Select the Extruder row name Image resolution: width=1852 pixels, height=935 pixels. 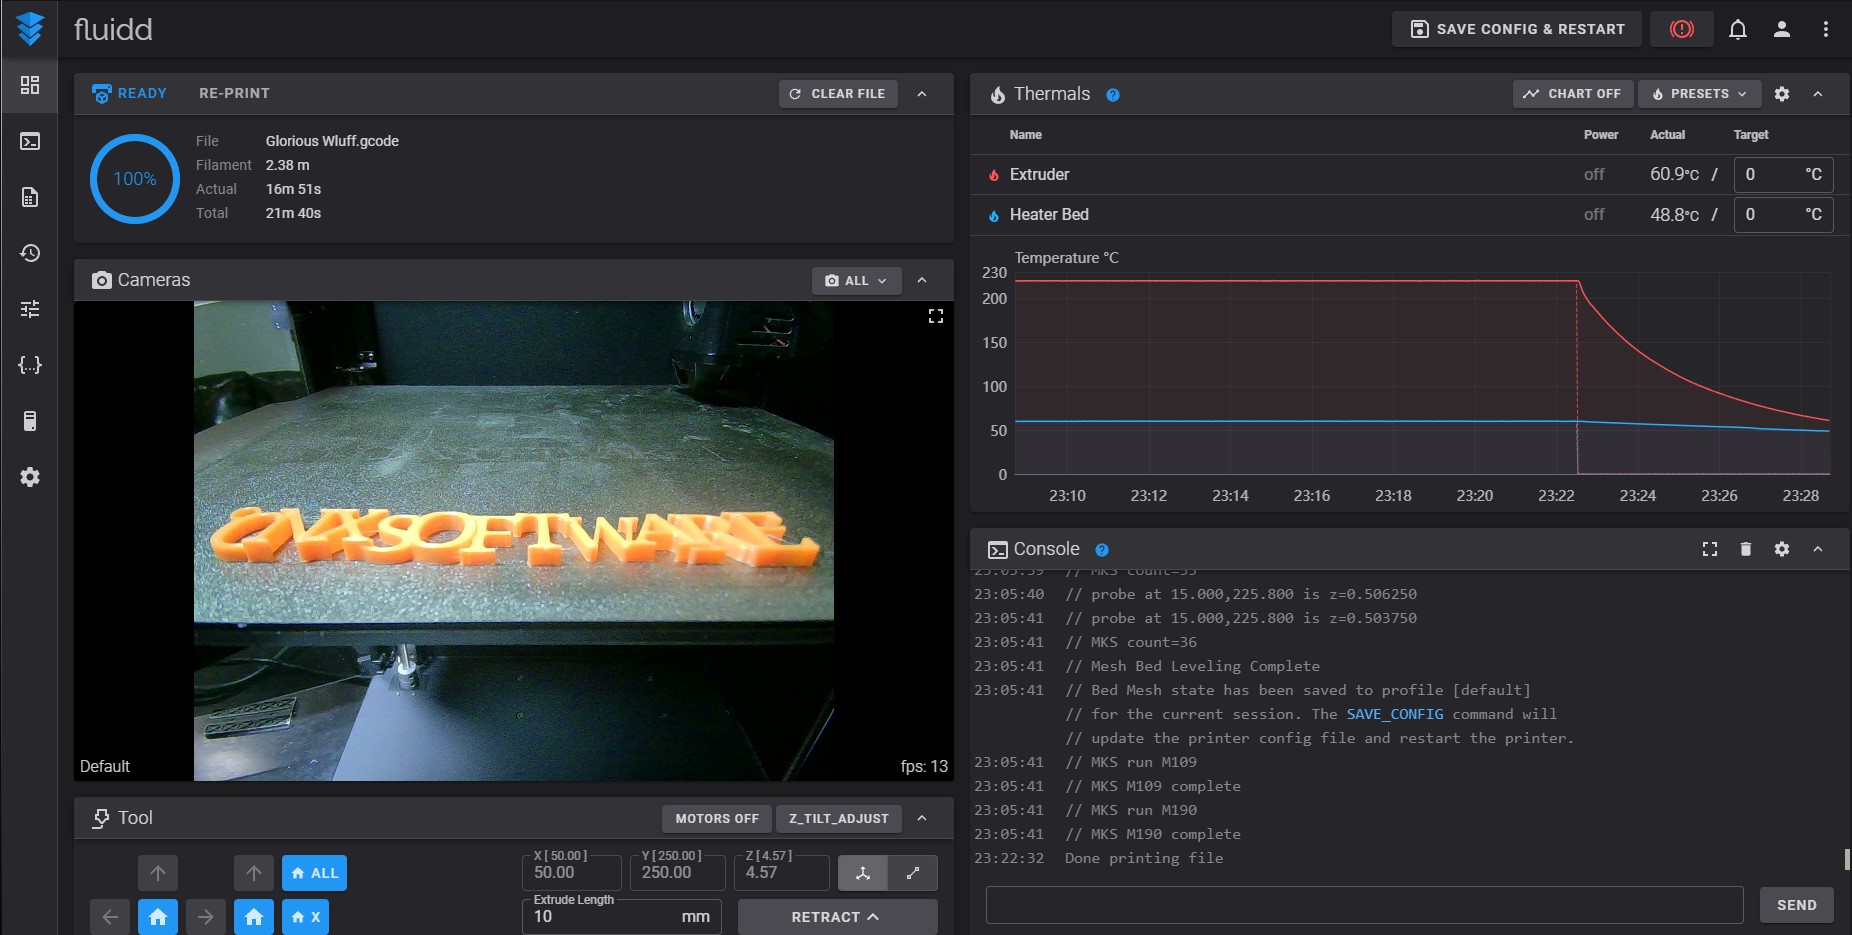tap(1039, 174)
